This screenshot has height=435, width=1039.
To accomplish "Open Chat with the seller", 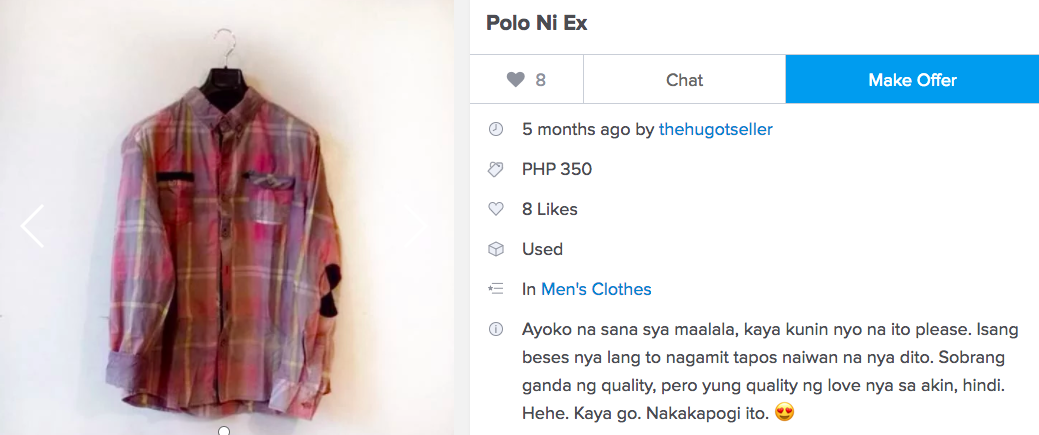I will [x=684, y=80].
